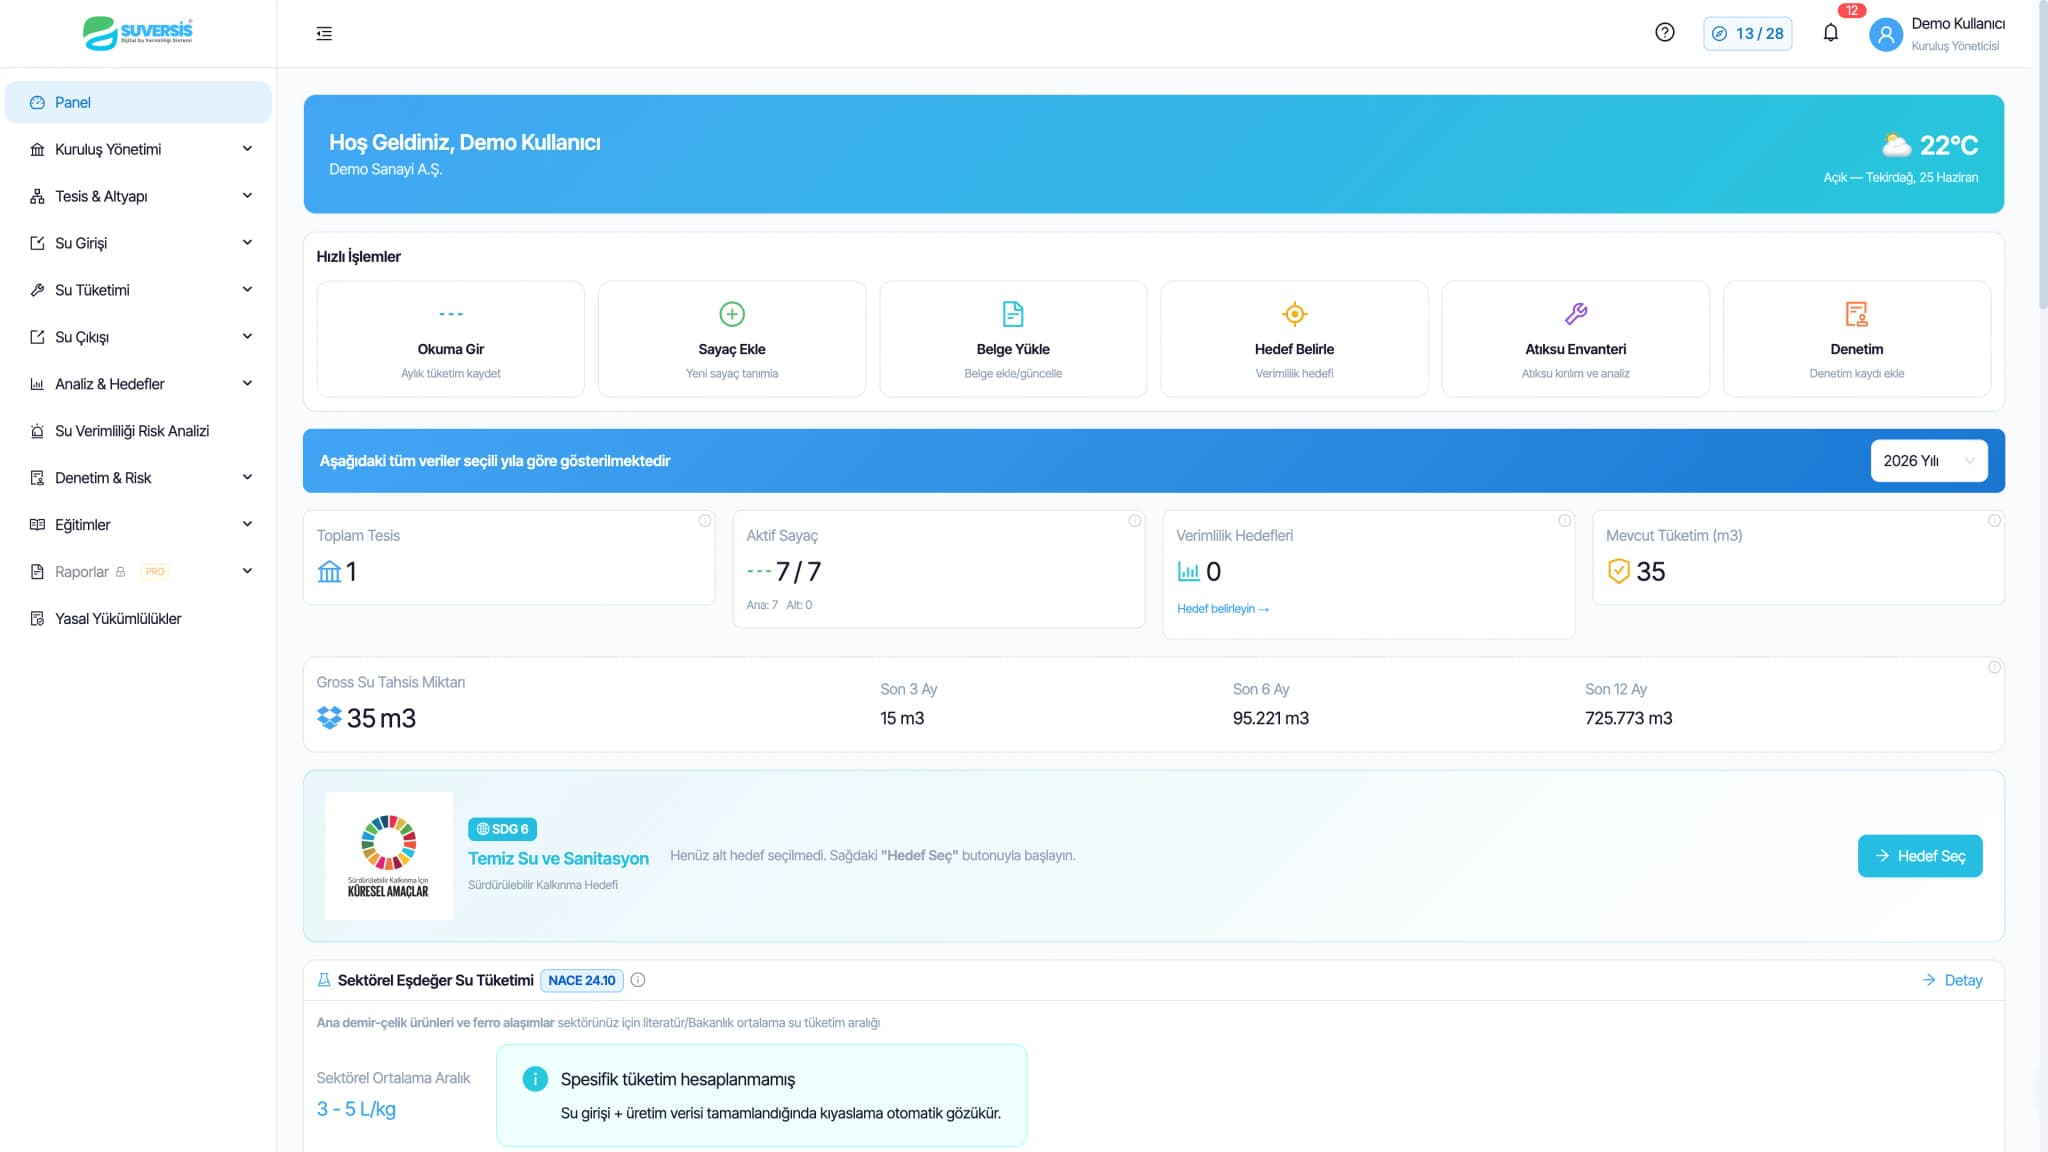Expand the Su Tüketimi menu
The image size is (2048, 1152).
point(138,290)
